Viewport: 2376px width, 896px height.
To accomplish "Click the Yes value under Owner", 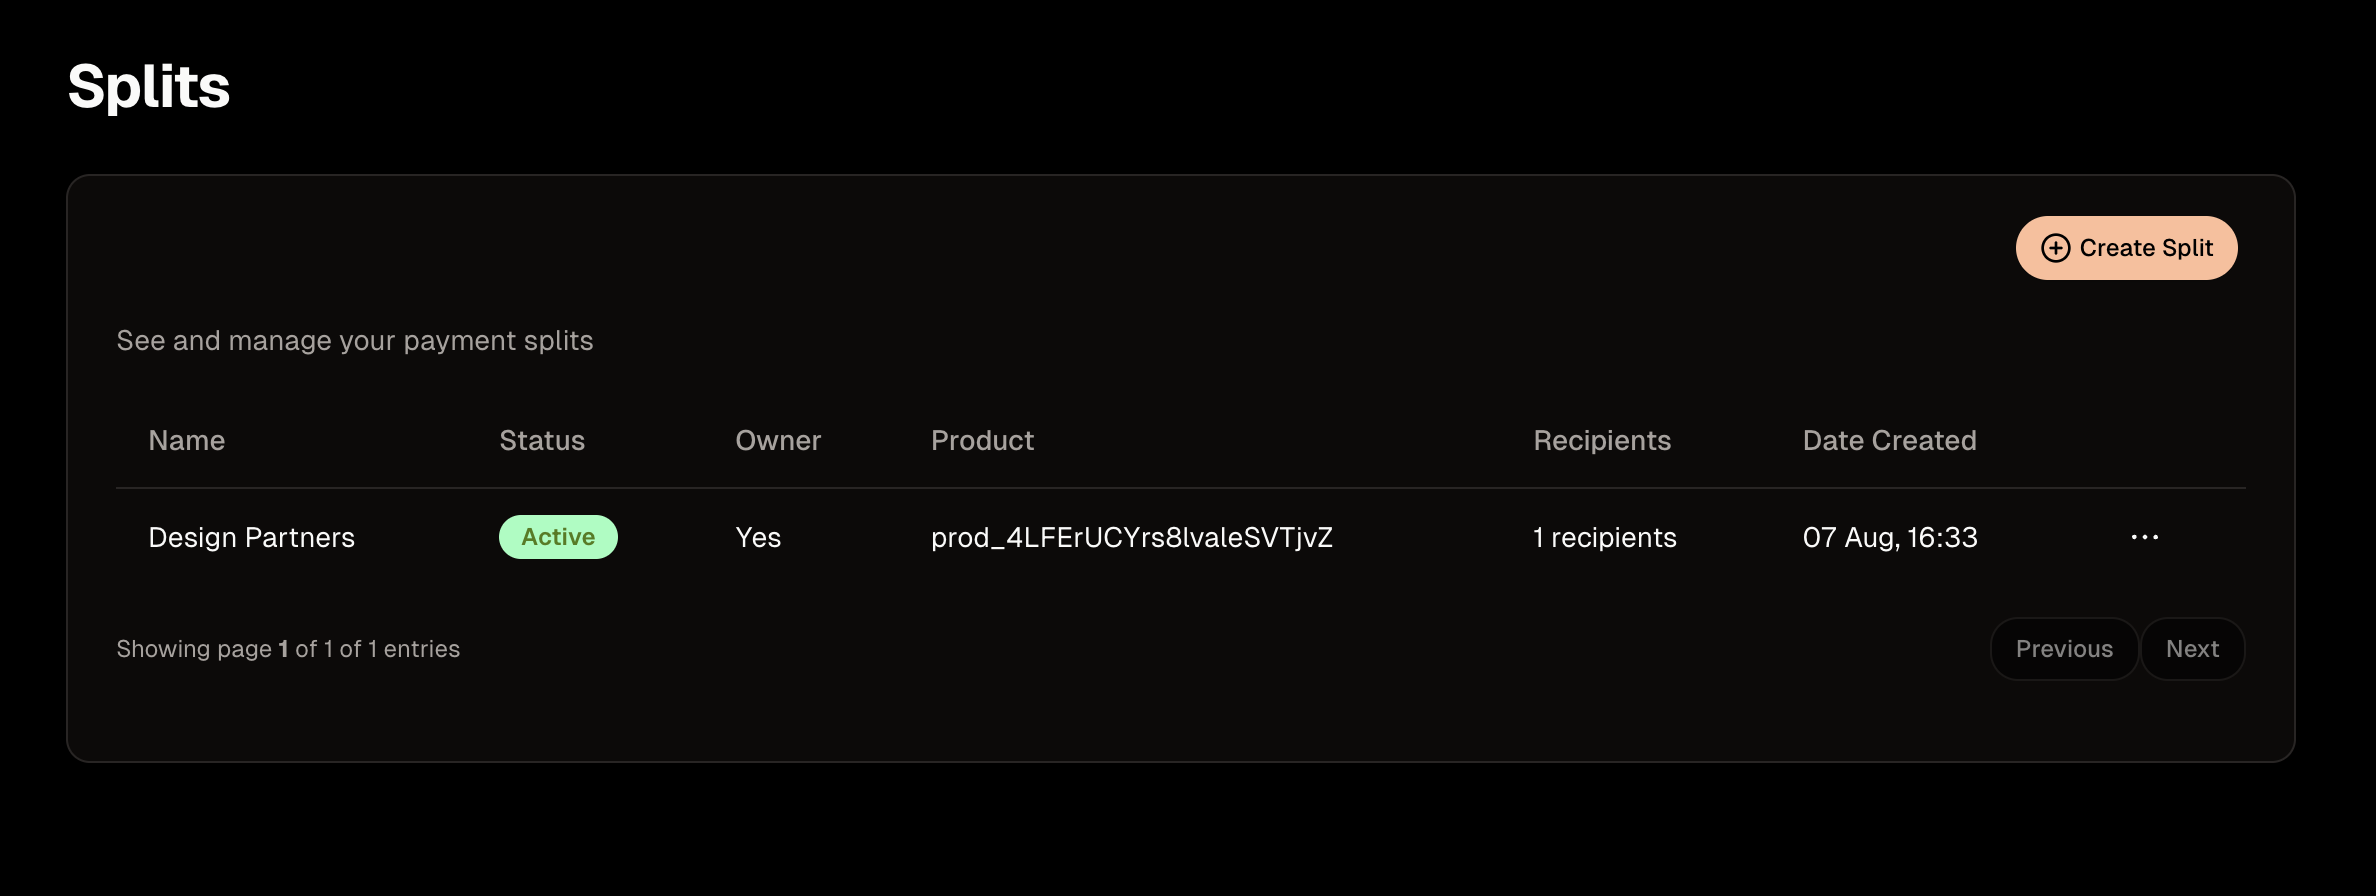I will point(758,538).
